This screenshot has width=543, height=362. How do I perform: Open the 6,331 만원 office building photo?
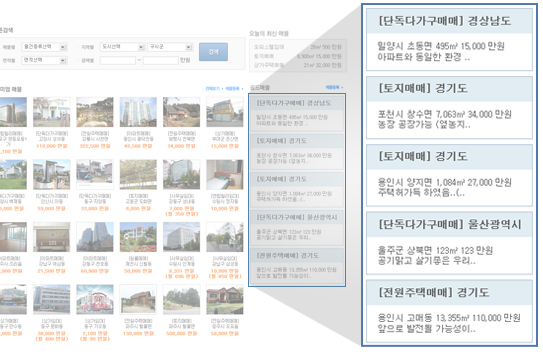click(x=181, y=237)
